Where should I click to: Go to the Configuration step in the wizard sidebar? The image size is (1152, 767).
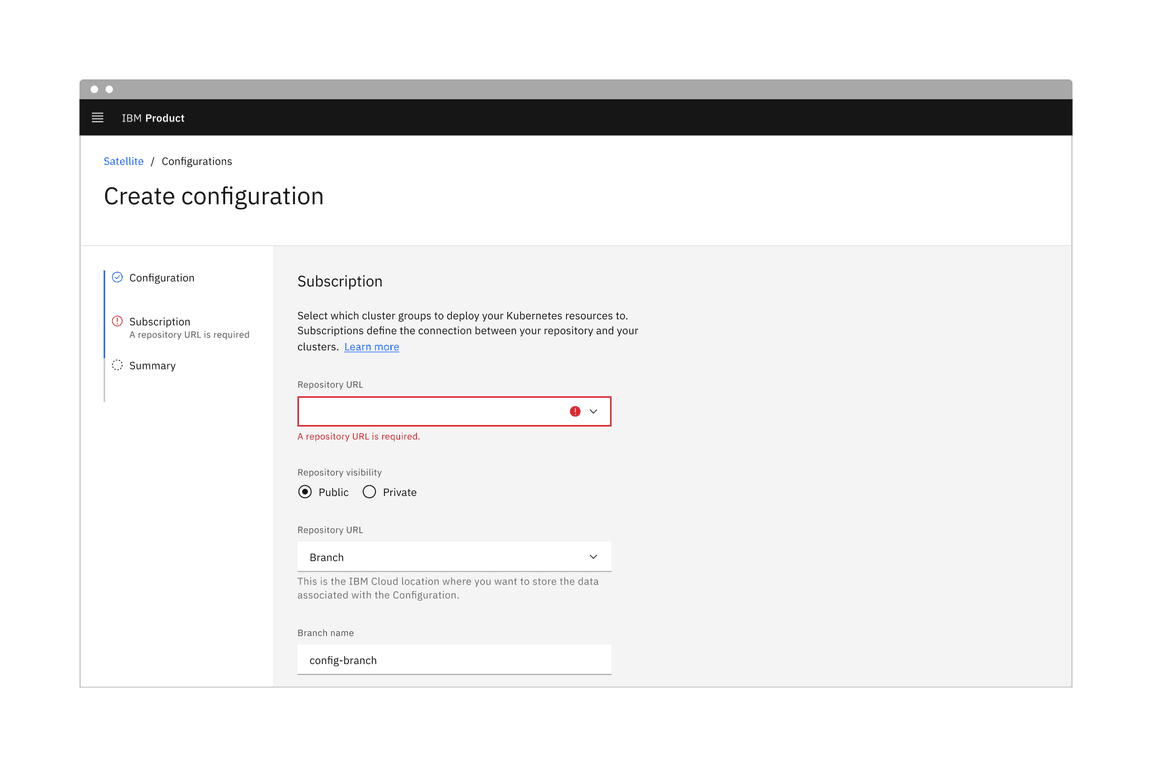pyautogui.click(x=161, y=277)
